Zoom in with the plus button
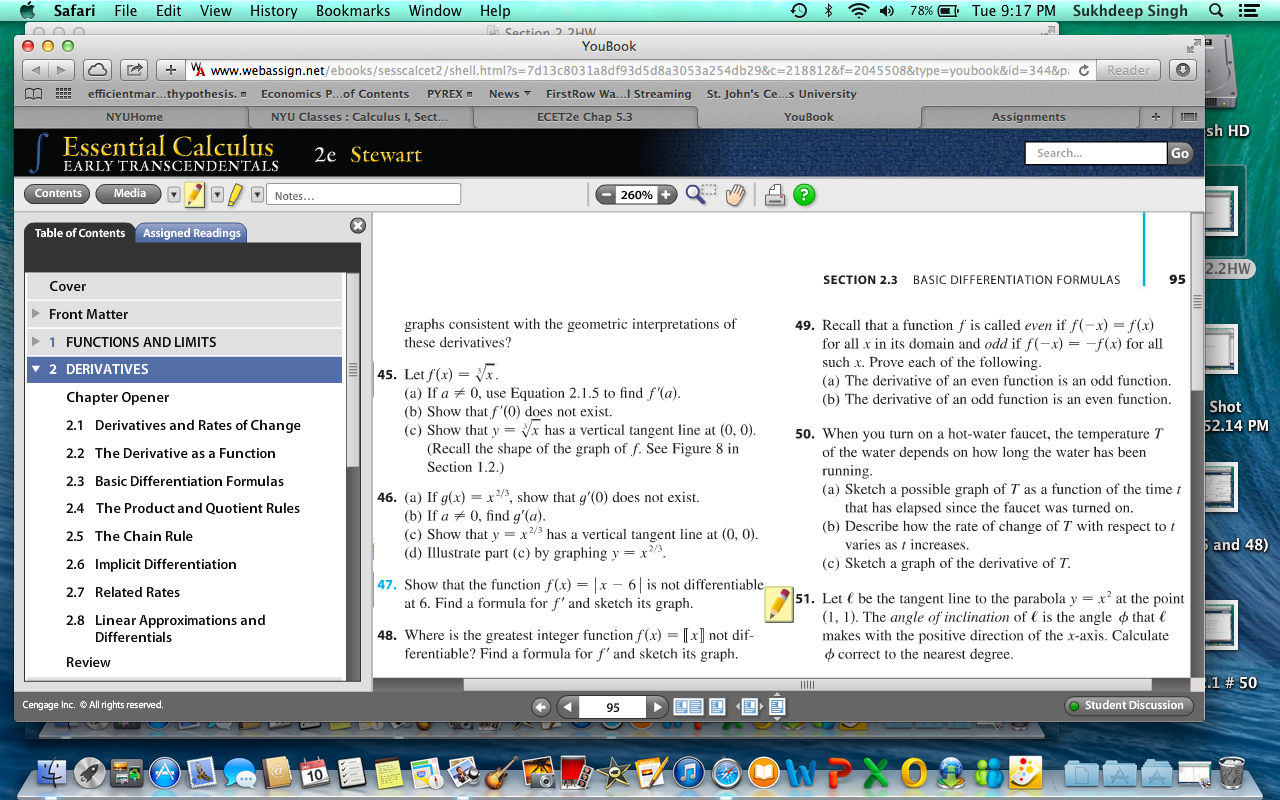 pyautogui.click(x=666, y=195)
